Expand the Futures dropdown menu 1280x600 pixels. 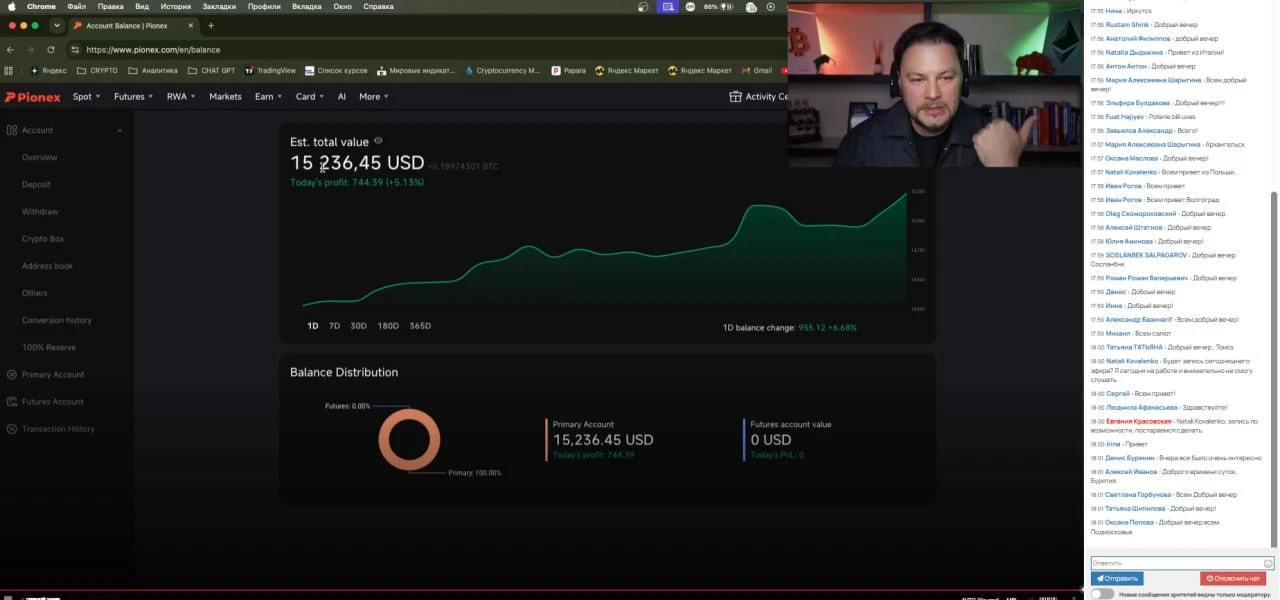pyautogui.click(x=133, y=97)
